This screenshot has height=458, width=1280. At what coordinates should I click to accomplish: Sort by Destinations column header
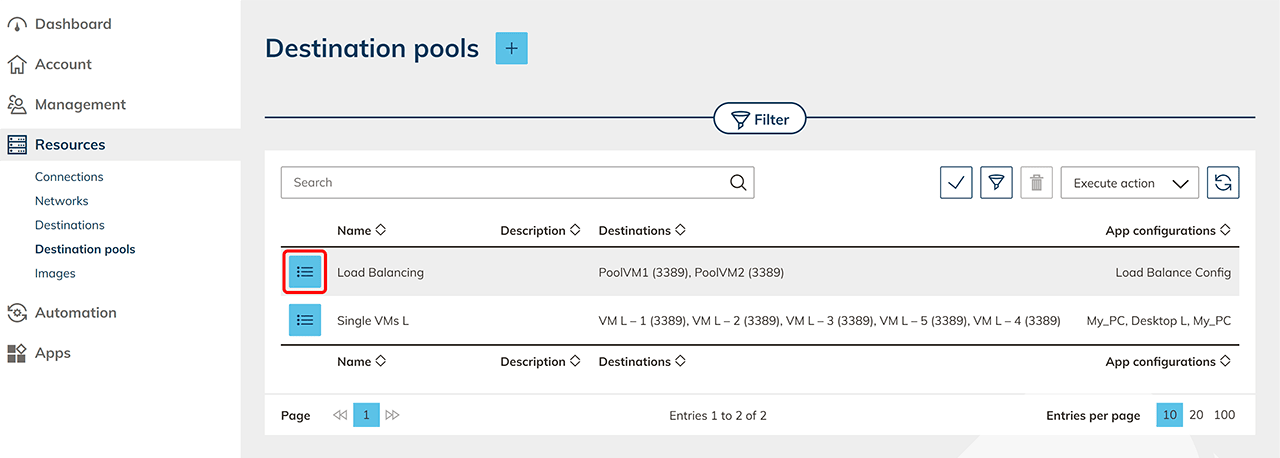(641, 231)
